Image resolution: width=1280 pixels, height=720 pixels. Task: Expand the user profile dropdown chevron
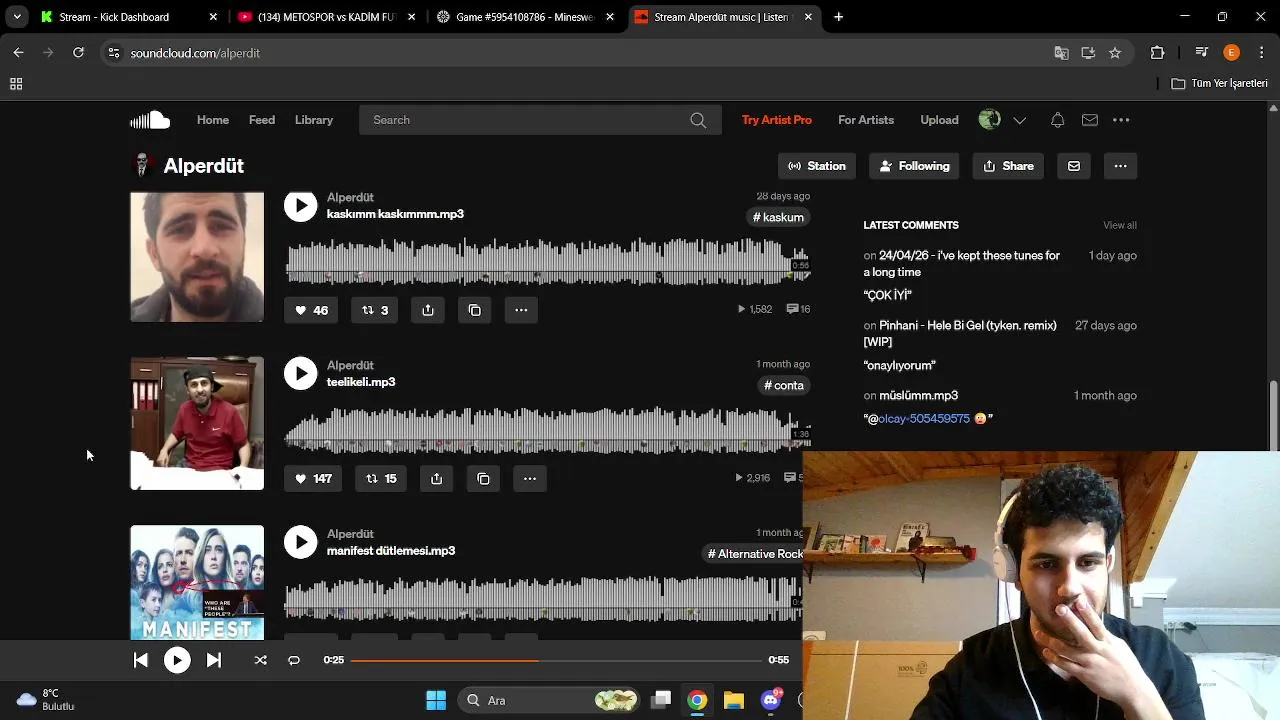(x=1019, y=120)
